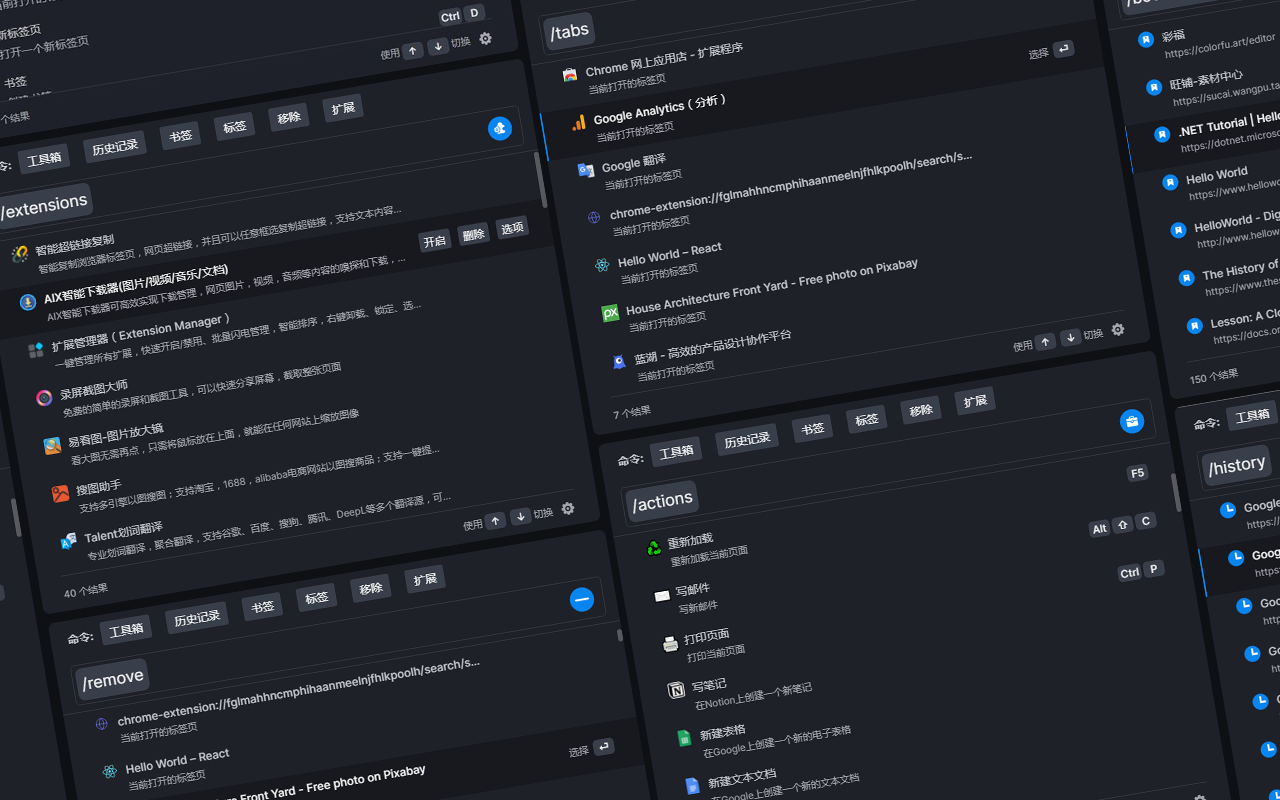This screenshot has width=1280, height=800.
Task: Select 移除 command in the actions panel
Action: coord(921,410)
